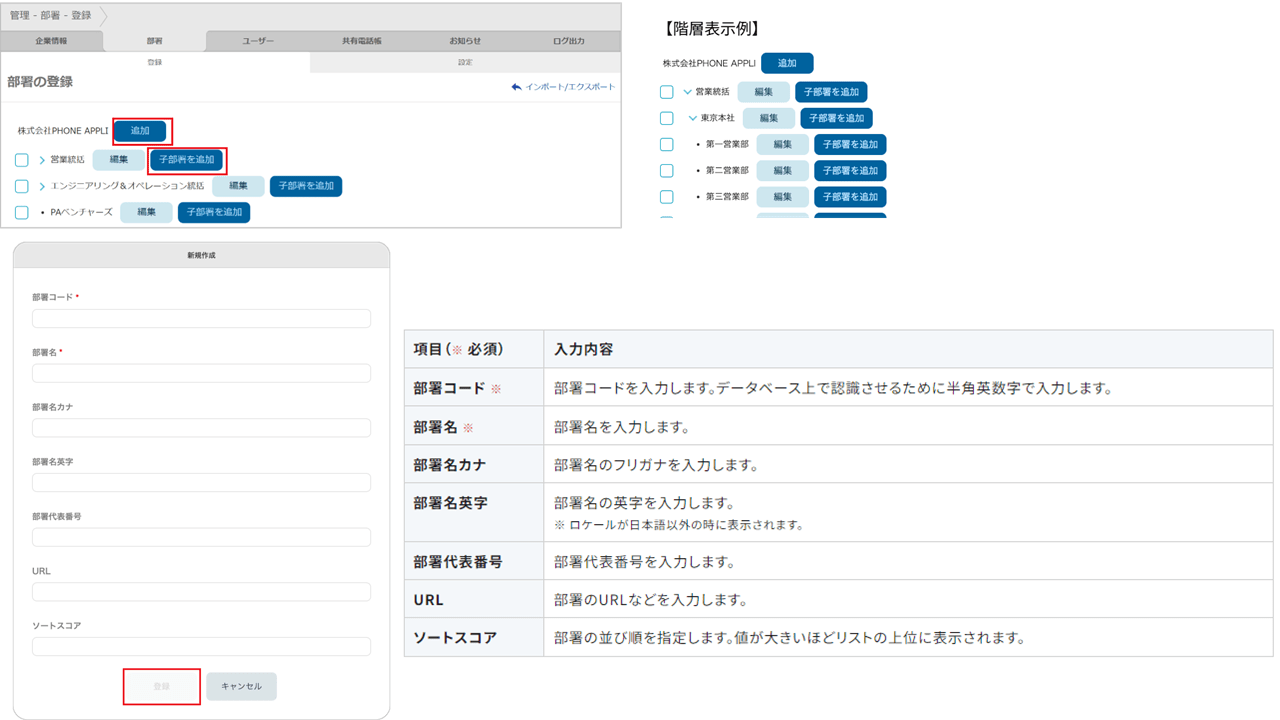Tick checkbox for 営業統括 in 部署の登録 list

pyautogui.click(x=21, y=160)
